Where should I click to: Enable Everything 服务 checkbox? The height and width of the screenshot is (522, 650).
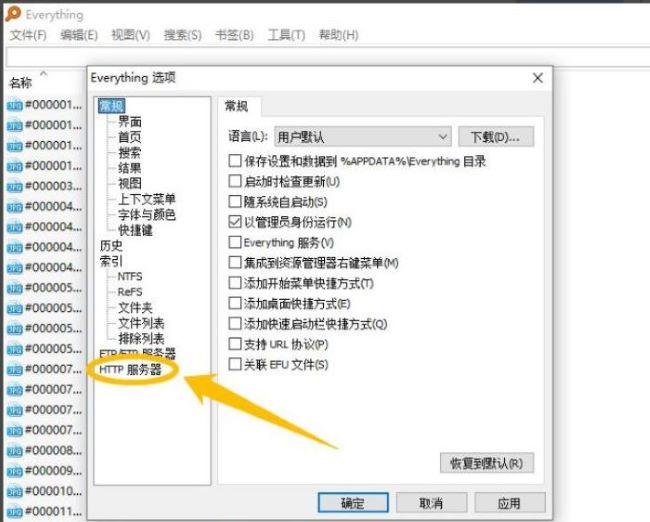click(x=235, y=242)
